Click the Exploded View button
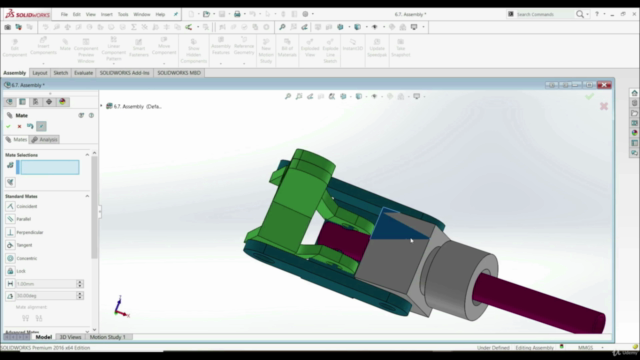This screenshot has width=640, height=360. (310, 48)
